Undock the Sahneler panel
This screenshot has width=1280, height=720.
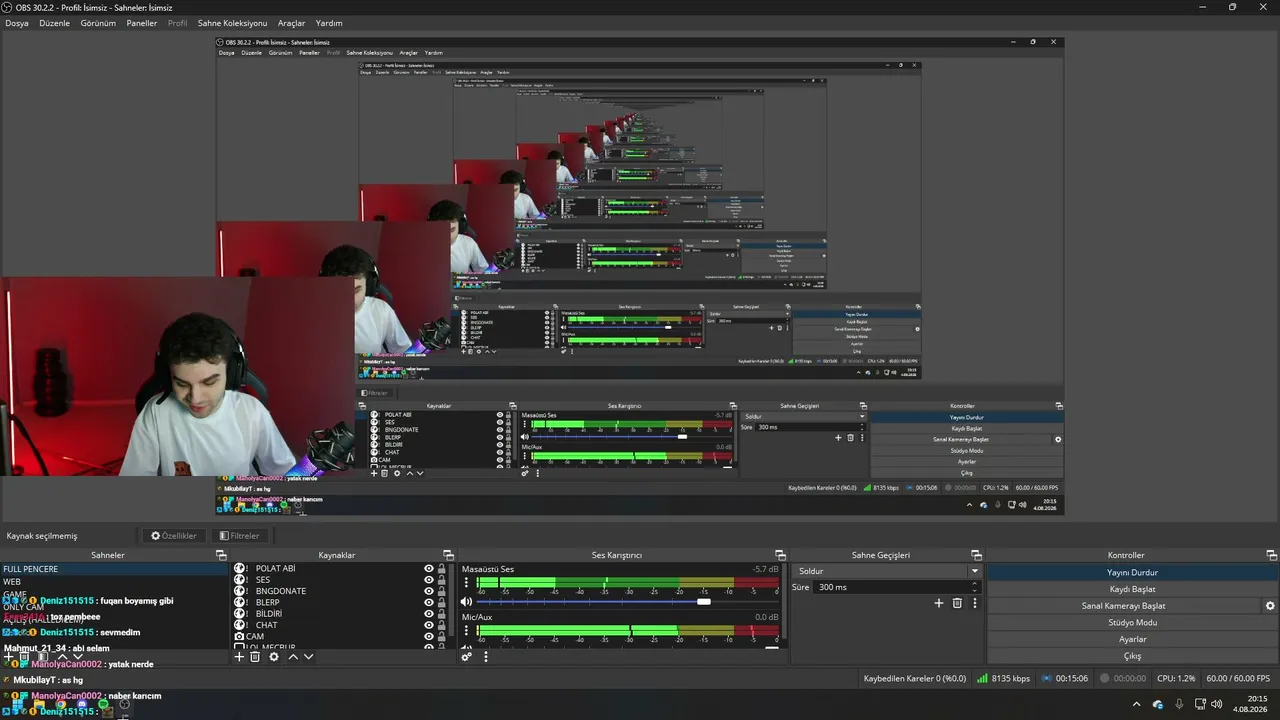221,555
